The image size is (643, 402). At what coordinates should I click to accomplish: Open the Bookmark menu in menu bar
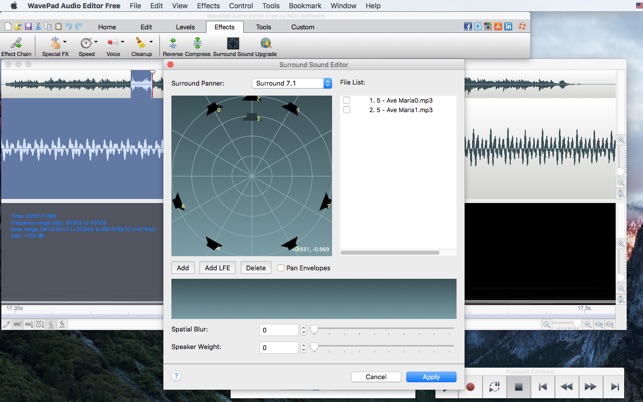pos(305,6)
